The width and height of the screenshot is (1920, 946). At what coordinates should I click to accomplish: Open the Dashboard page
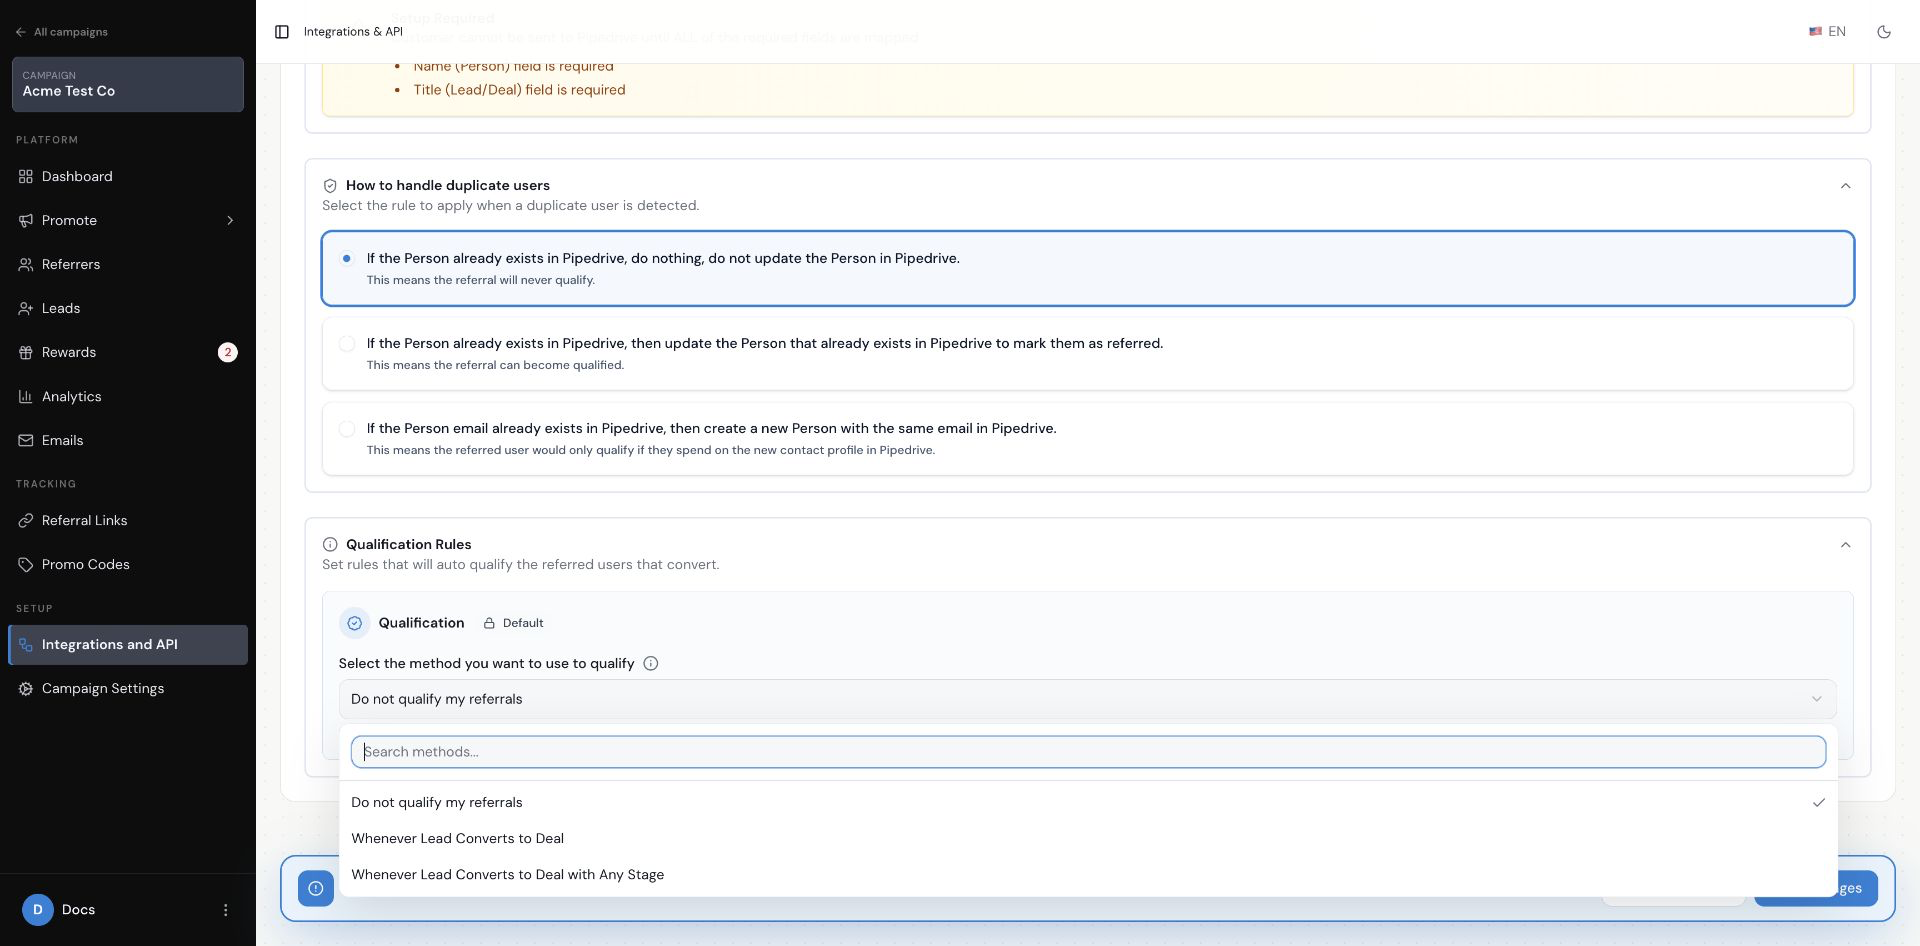click(x=128, y=176)
